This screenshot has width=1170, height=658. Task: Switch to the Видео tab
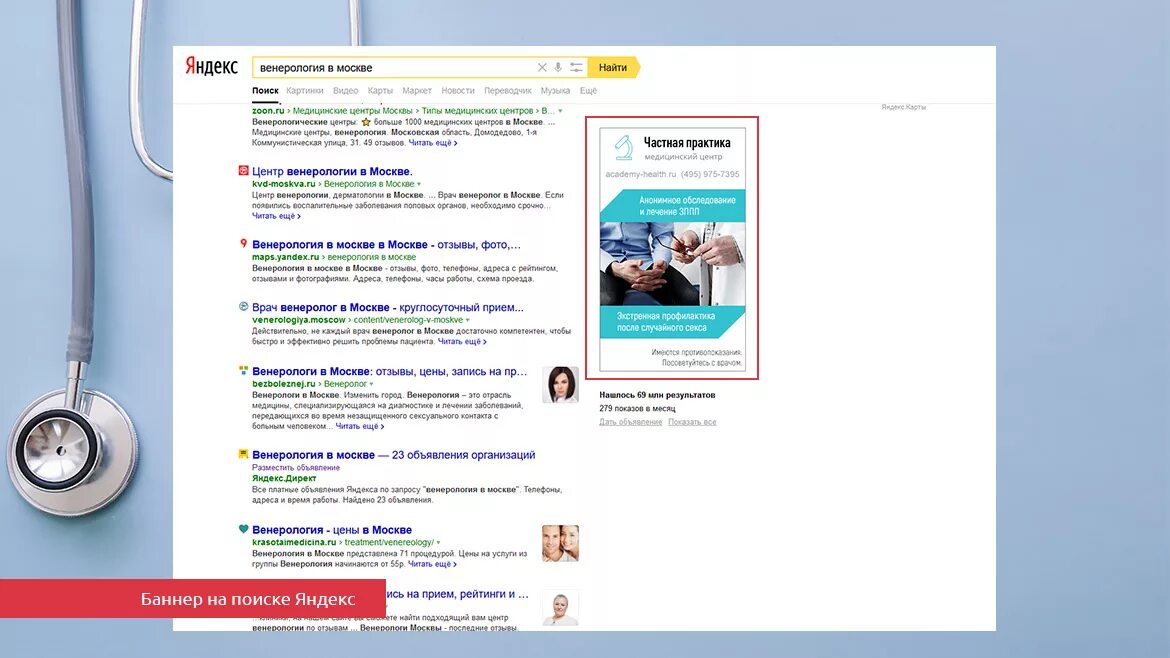pyautogui.click(x=345, y=90)
